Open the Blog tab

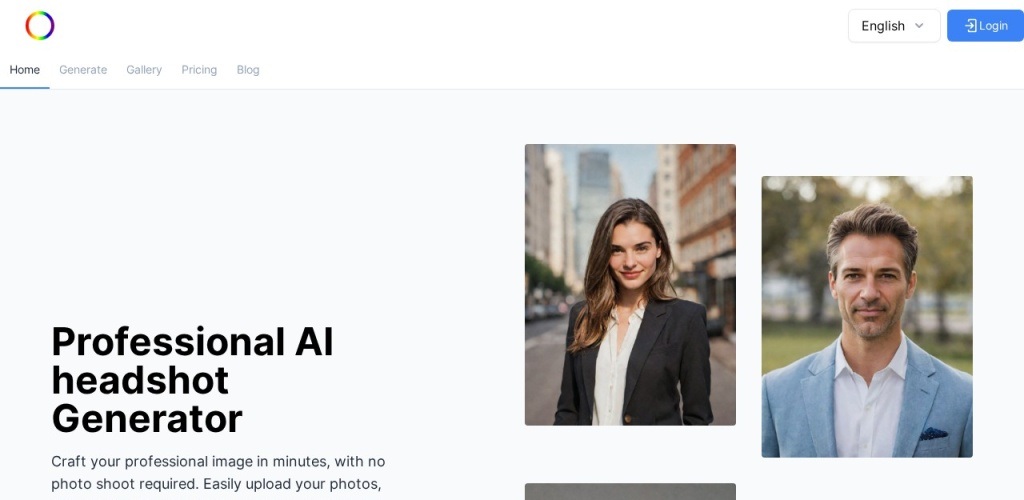click(x=248, y=70)
